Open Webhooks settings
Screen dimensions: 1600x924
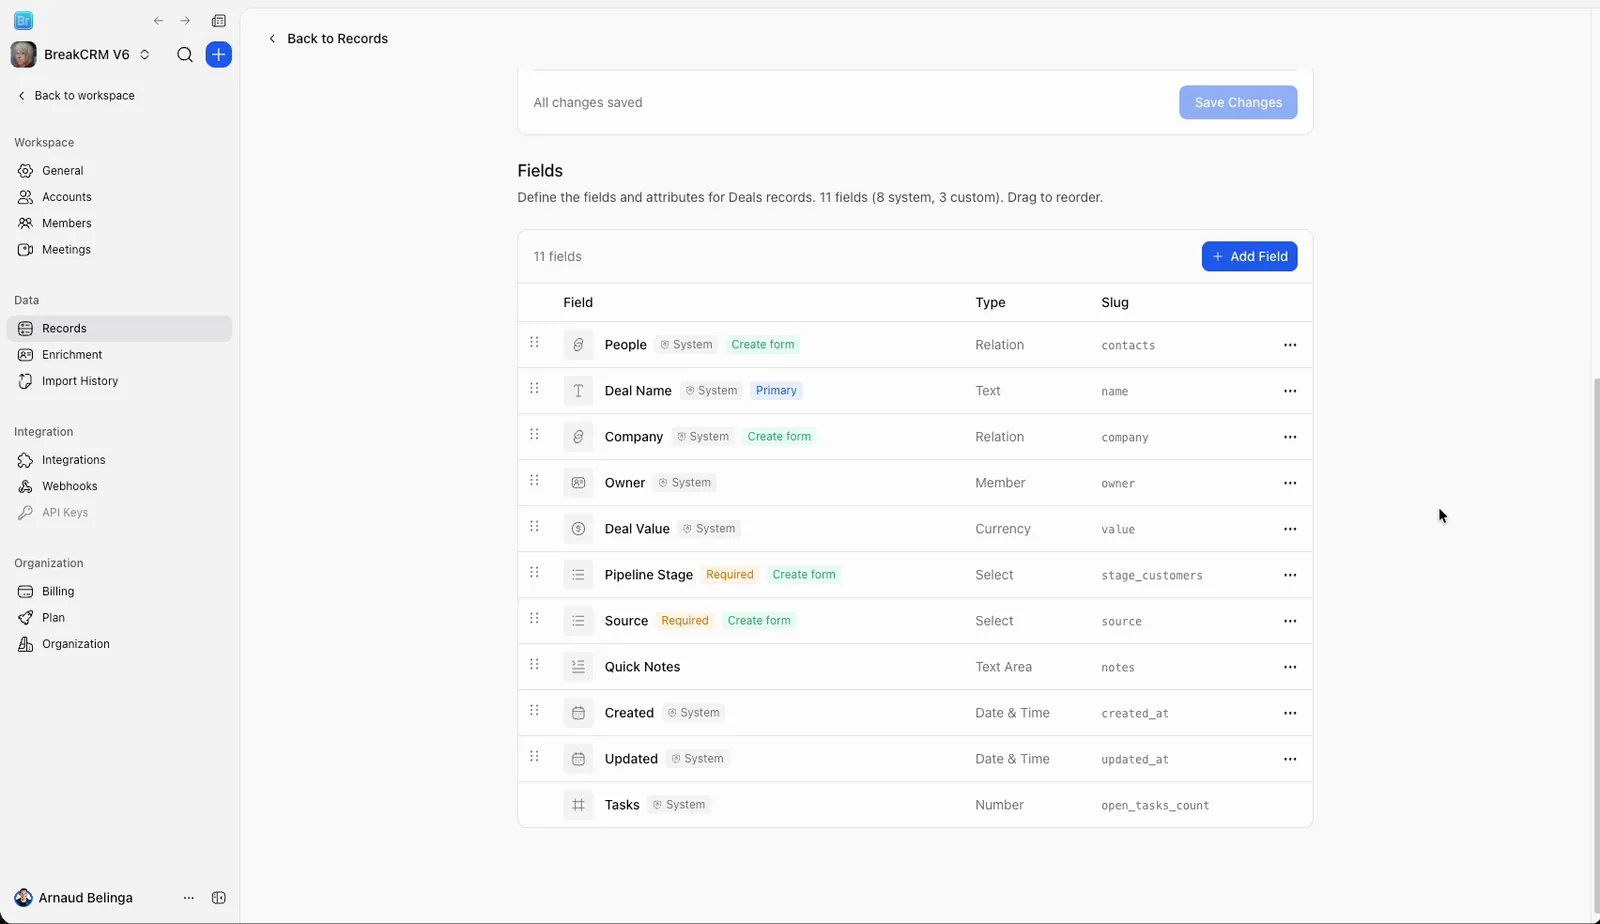click(119, 486)
